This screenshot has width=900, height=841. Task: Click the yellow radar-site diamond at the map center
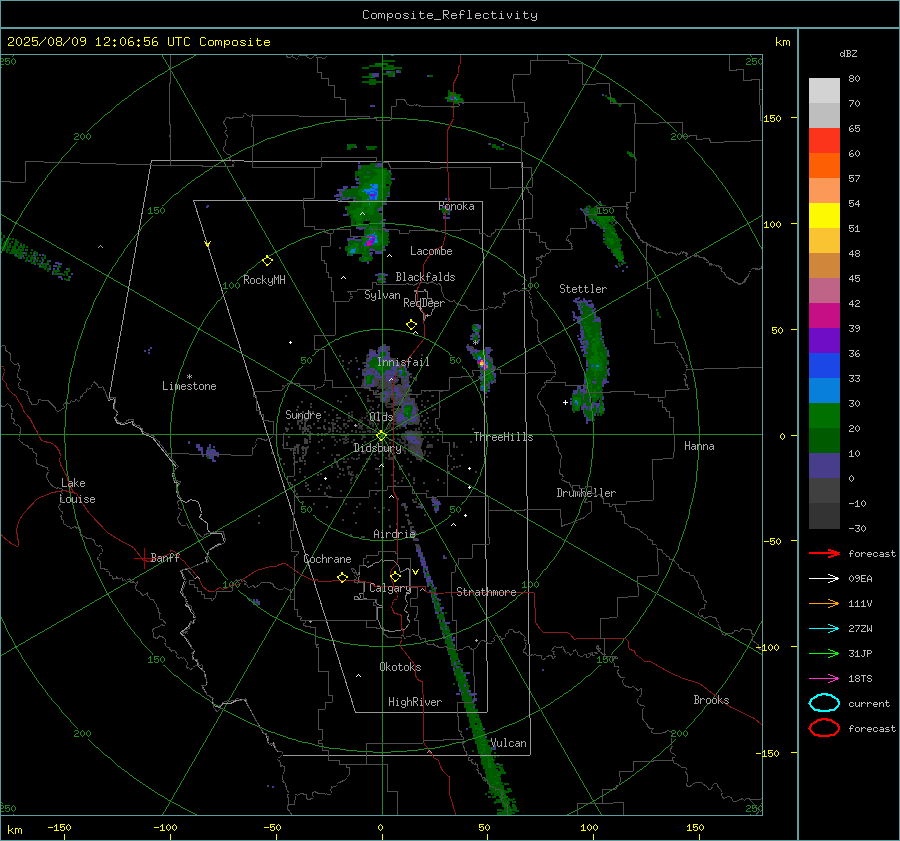tap(382, 436)
